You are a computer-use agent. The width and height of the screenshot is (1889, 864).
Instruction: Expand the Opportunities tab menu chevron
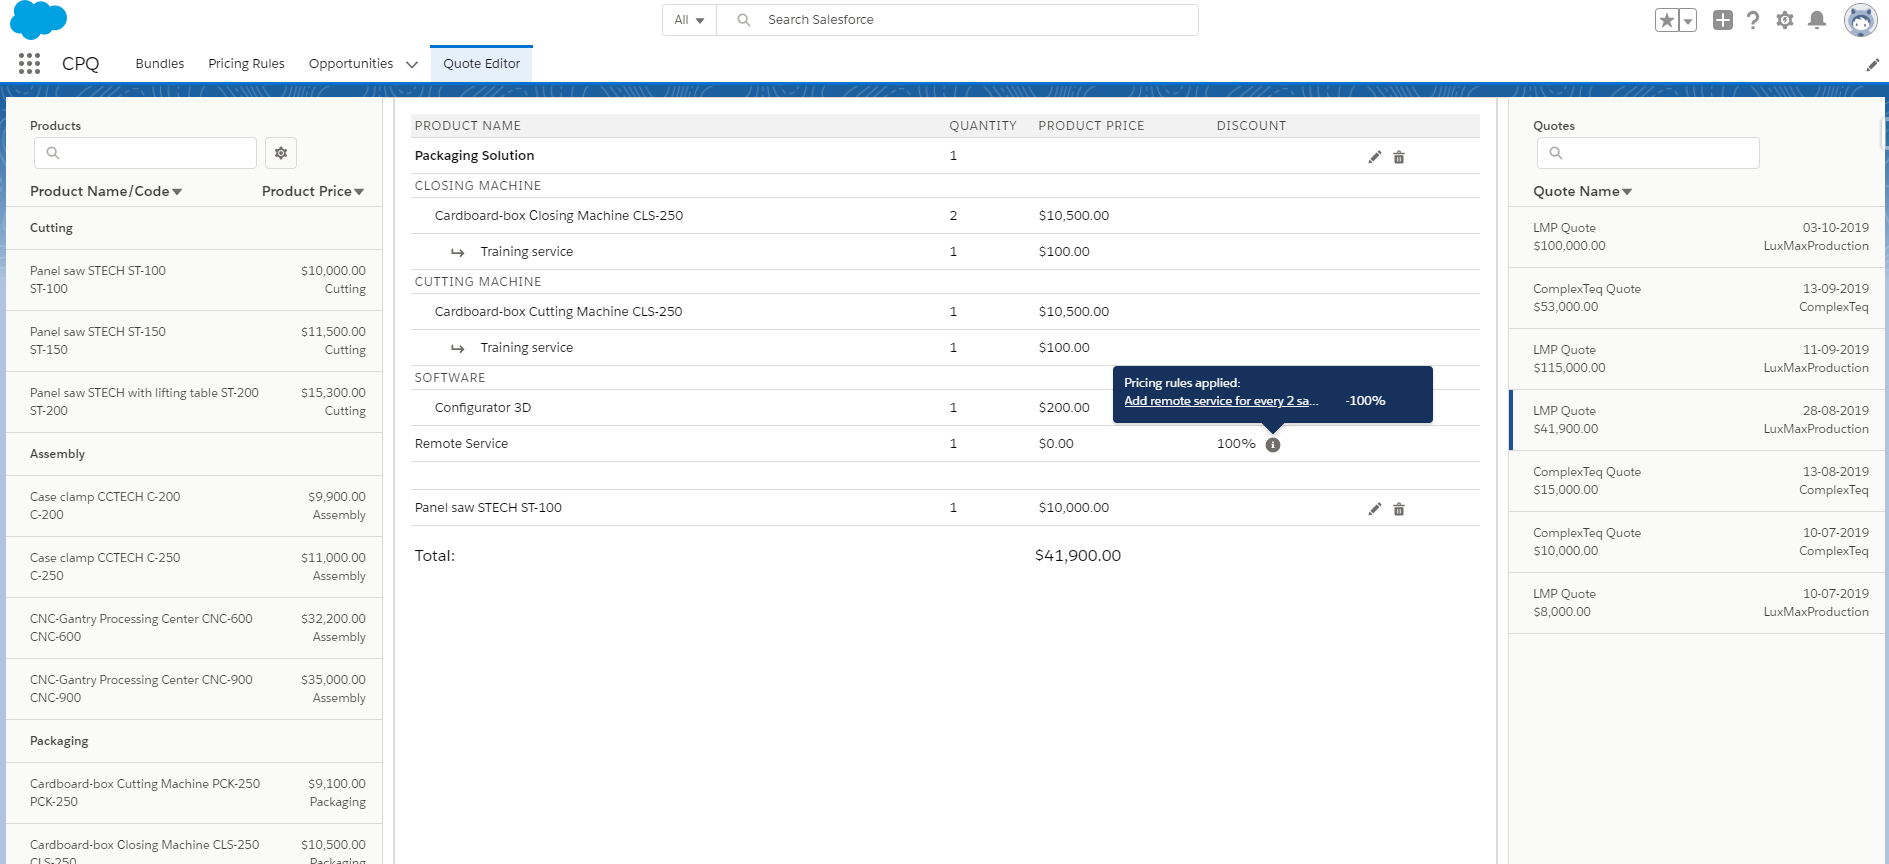click(x=412, y=65)
